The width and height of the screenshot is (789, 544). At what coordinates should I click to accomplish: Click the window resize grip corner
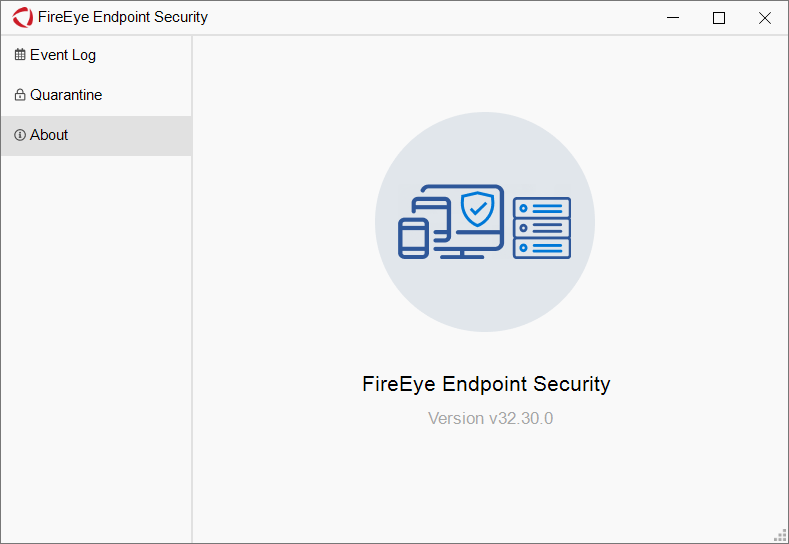click(781, 536)
